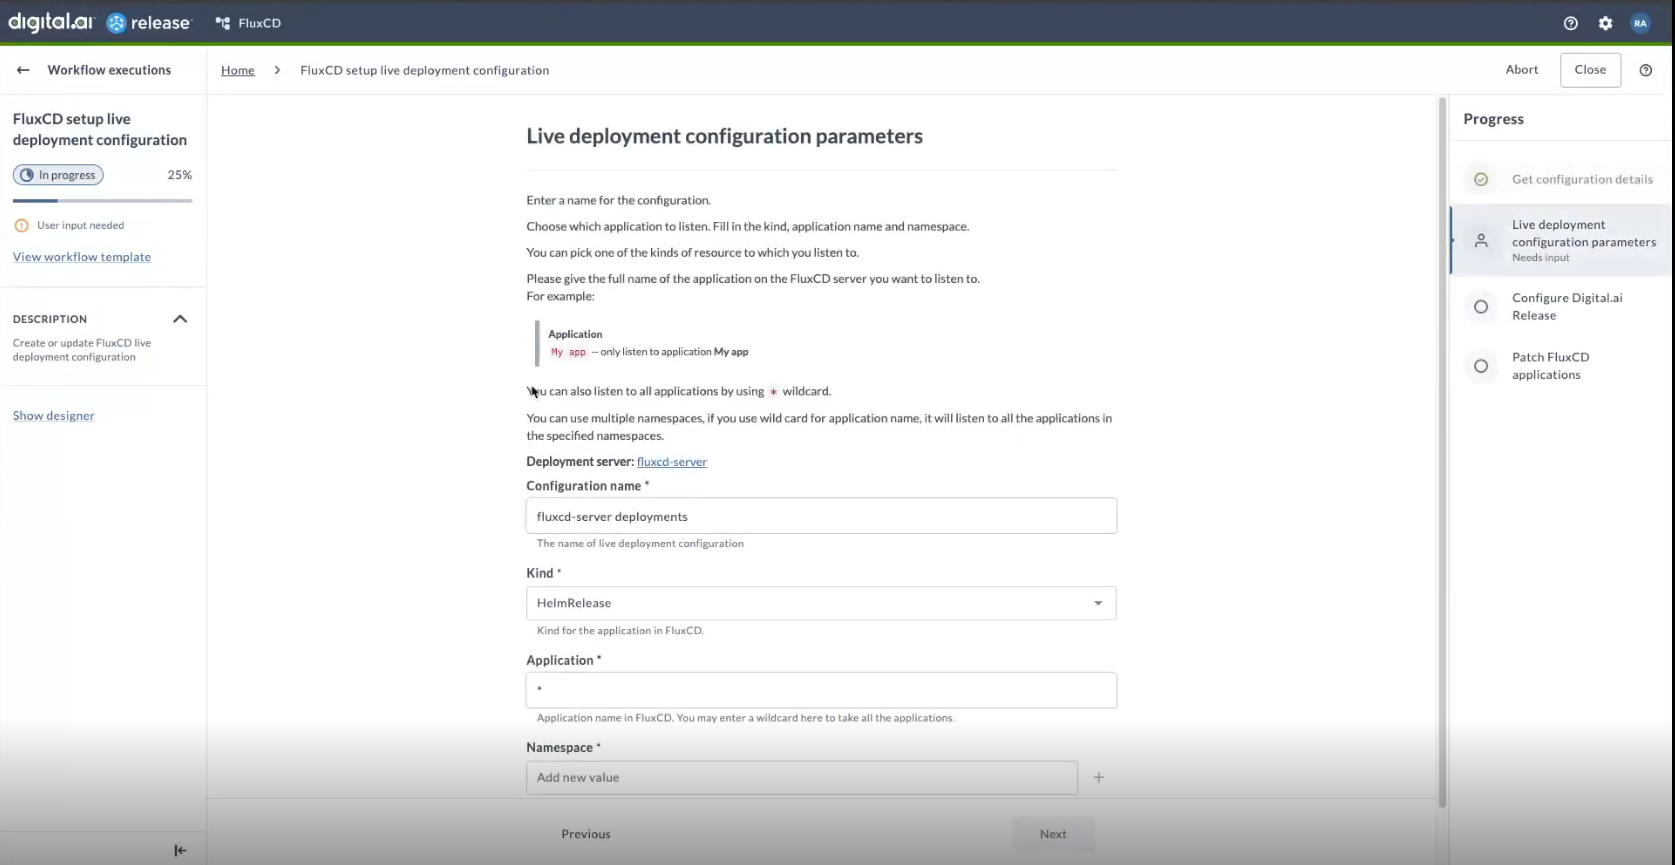The height and width of the screenshot is (865, 1675).
Task: Open the settings gear icon
Action: point(1605,23)
